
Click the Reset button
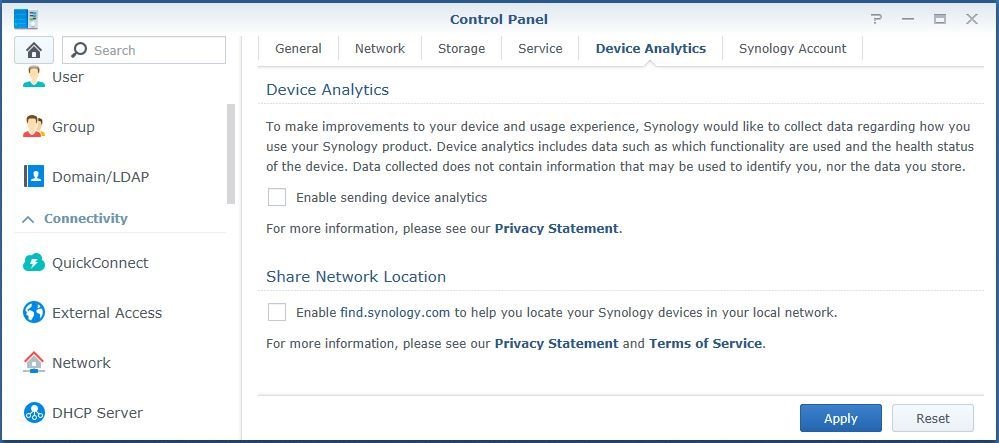[932, 418]
